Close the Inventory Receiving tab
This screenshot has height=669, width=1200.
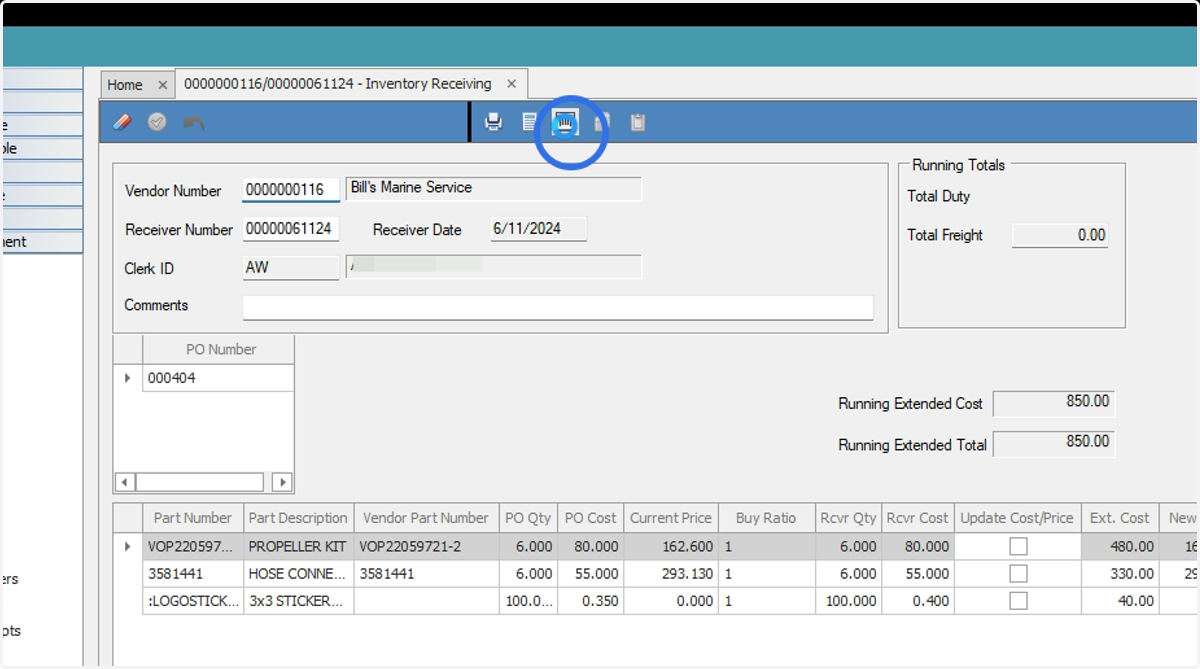511,84
